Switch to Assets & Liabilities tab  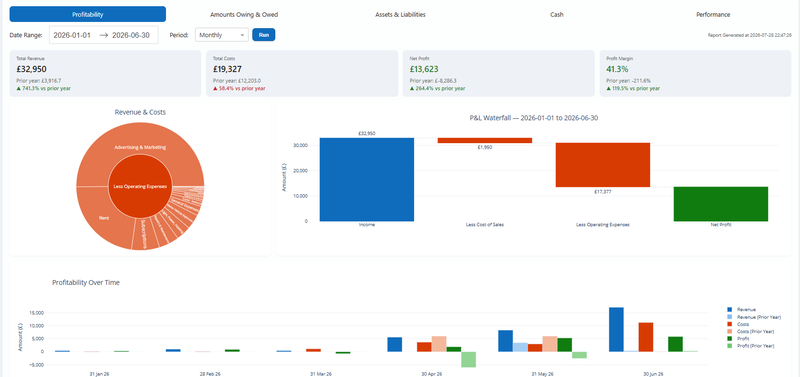point(400,15)
